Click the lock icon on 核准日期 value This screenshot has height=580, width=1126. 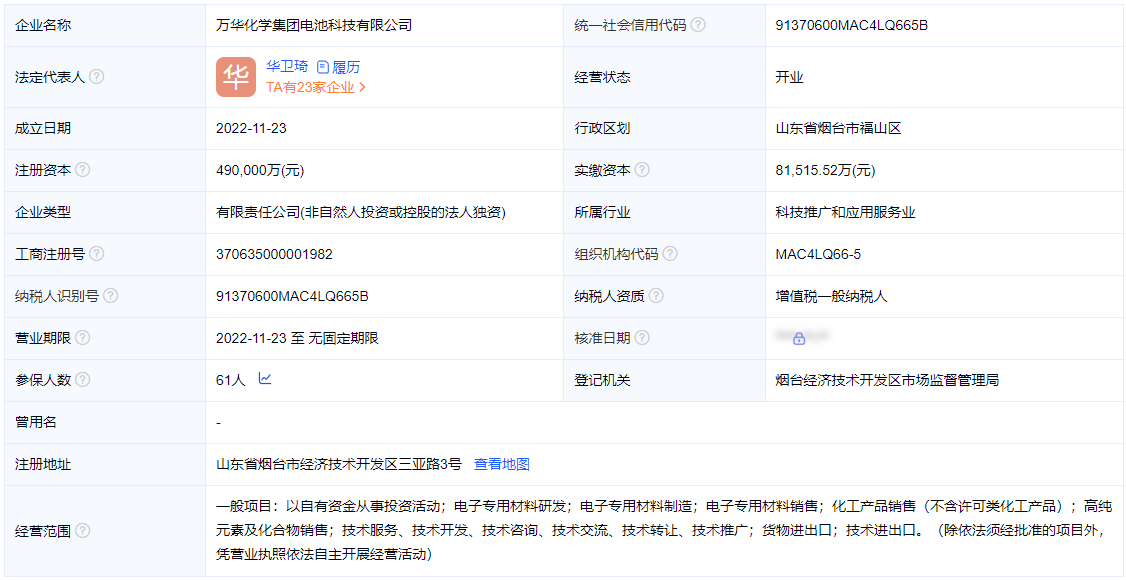coord(799,338)
